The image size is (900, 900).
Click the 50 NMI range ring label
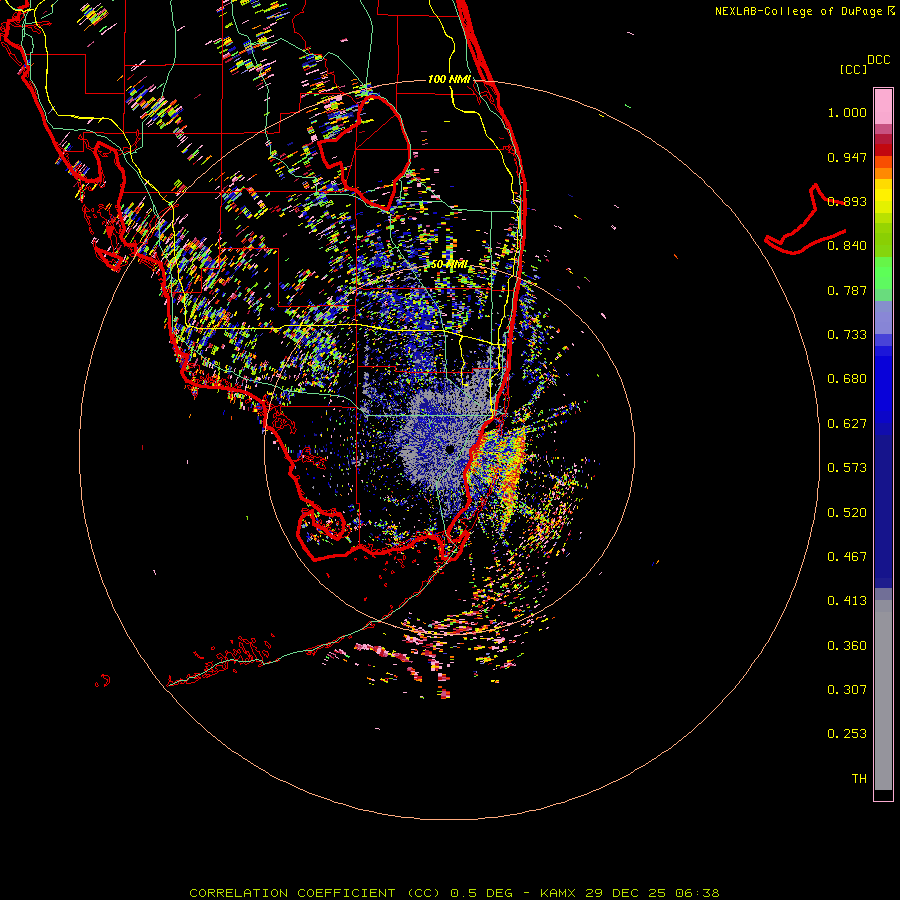click(449, 265)
